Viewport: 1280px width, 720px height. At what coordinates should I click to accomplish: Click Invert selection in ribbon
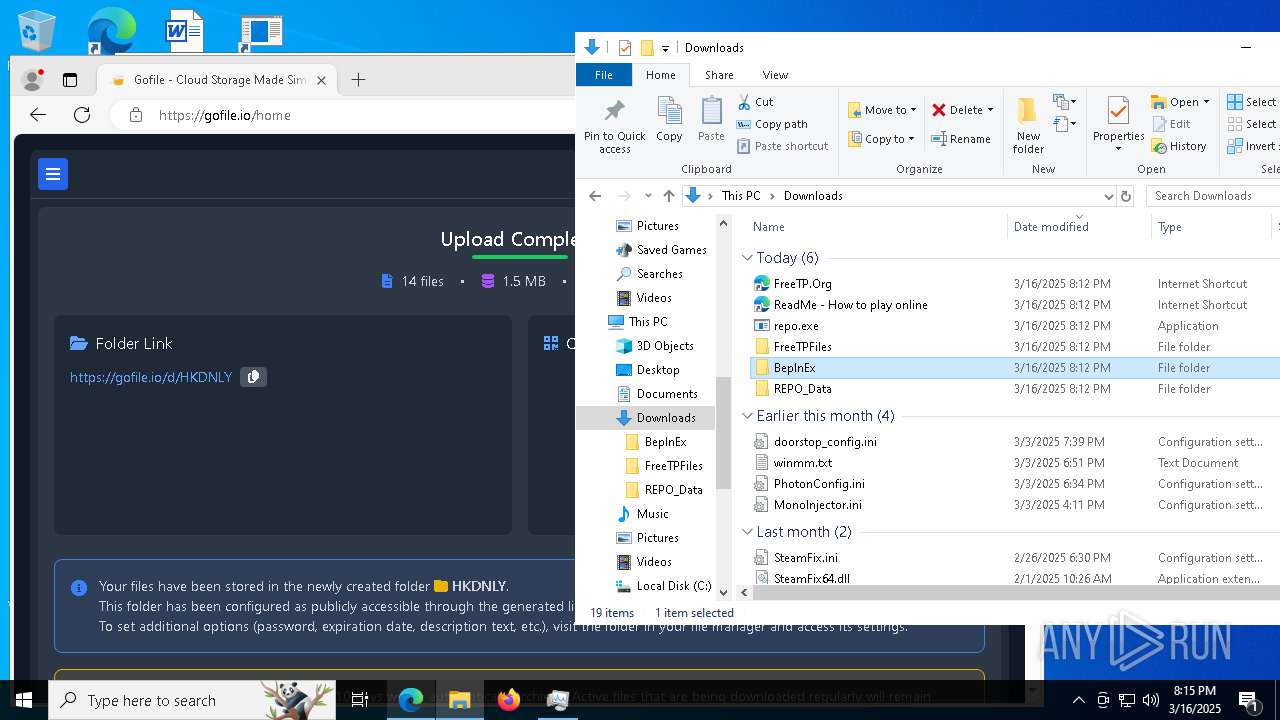click(x=1252, y=146)
